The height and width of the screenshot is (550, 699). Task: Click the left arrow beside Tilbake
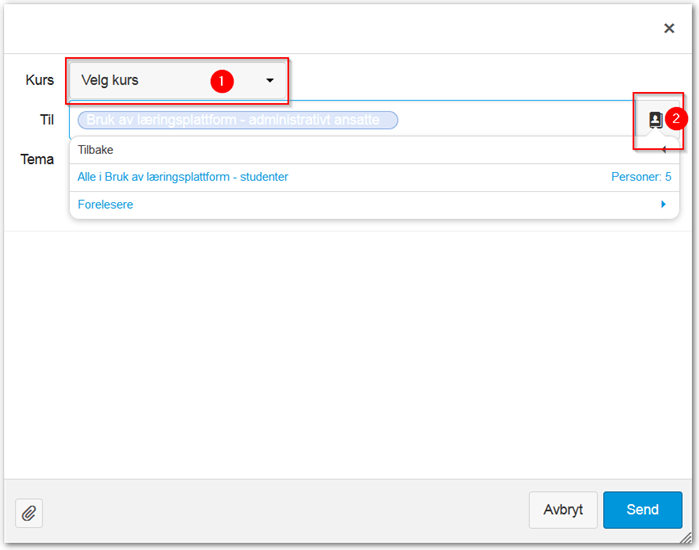tap(663, 150)
